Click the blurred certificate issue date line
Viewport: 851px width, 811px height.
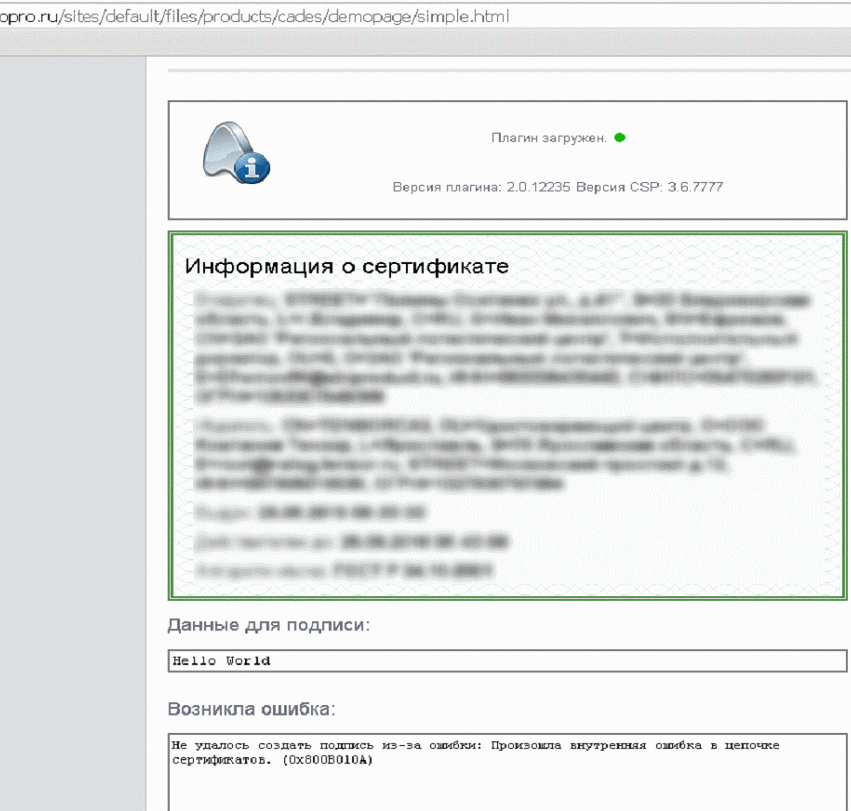tap(312, 513)
